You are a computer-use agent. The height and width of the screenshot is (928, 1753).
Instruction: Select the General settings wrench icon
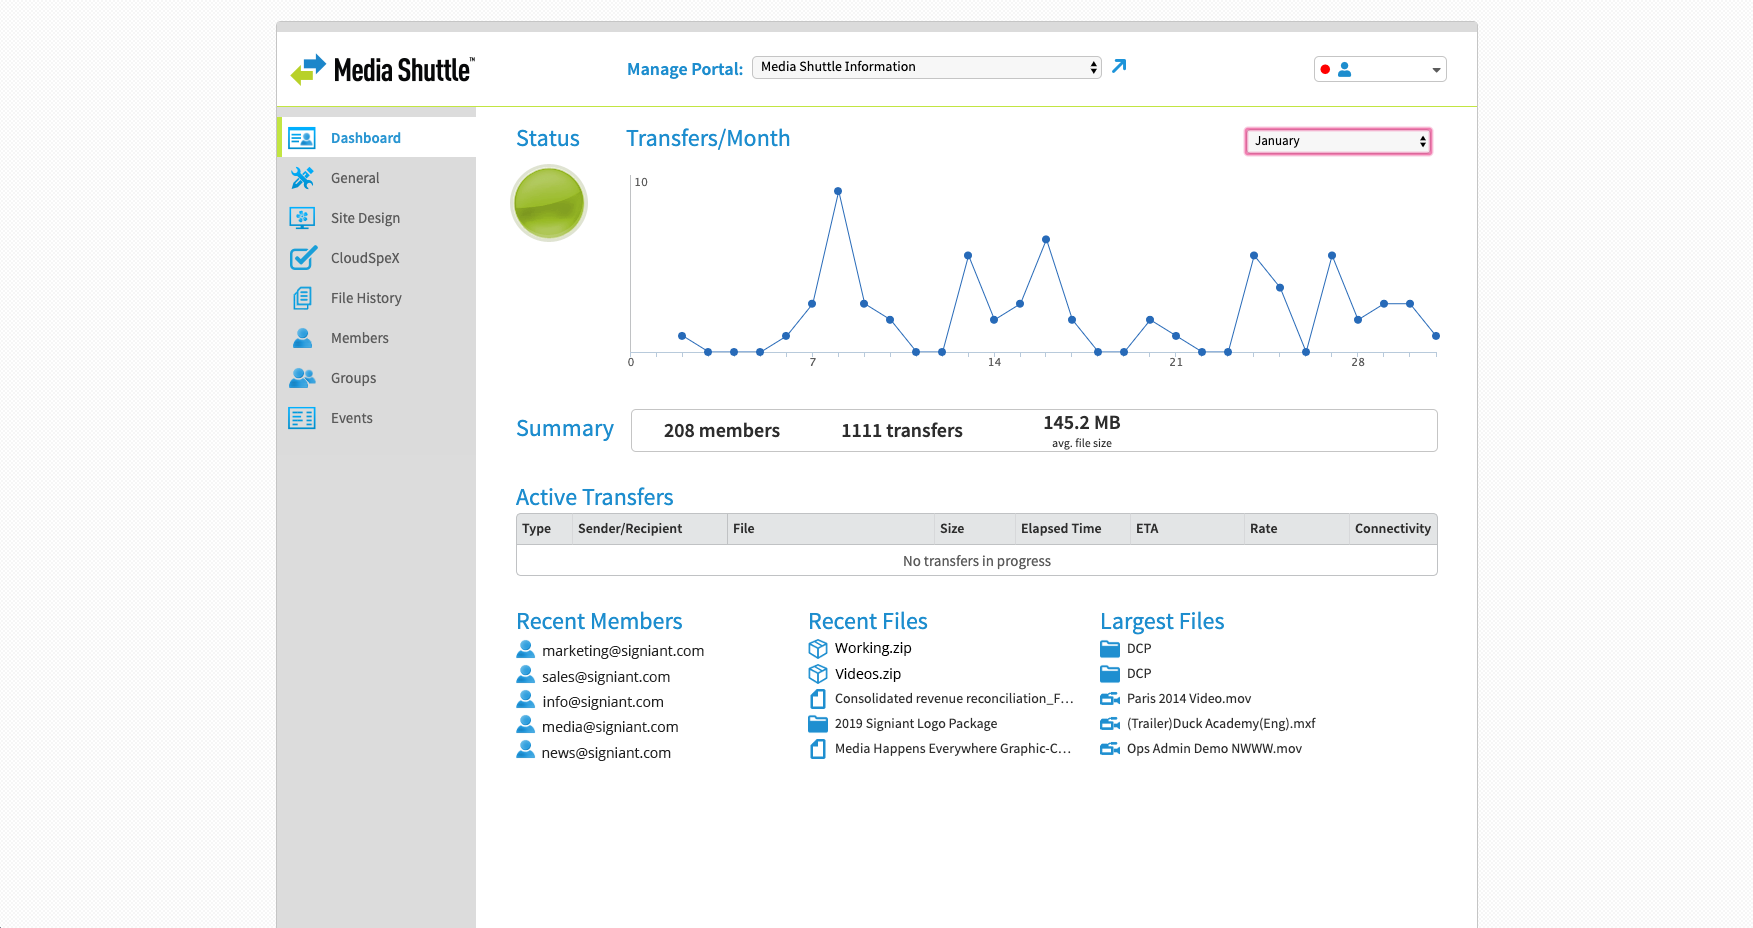tap(301, 178)
